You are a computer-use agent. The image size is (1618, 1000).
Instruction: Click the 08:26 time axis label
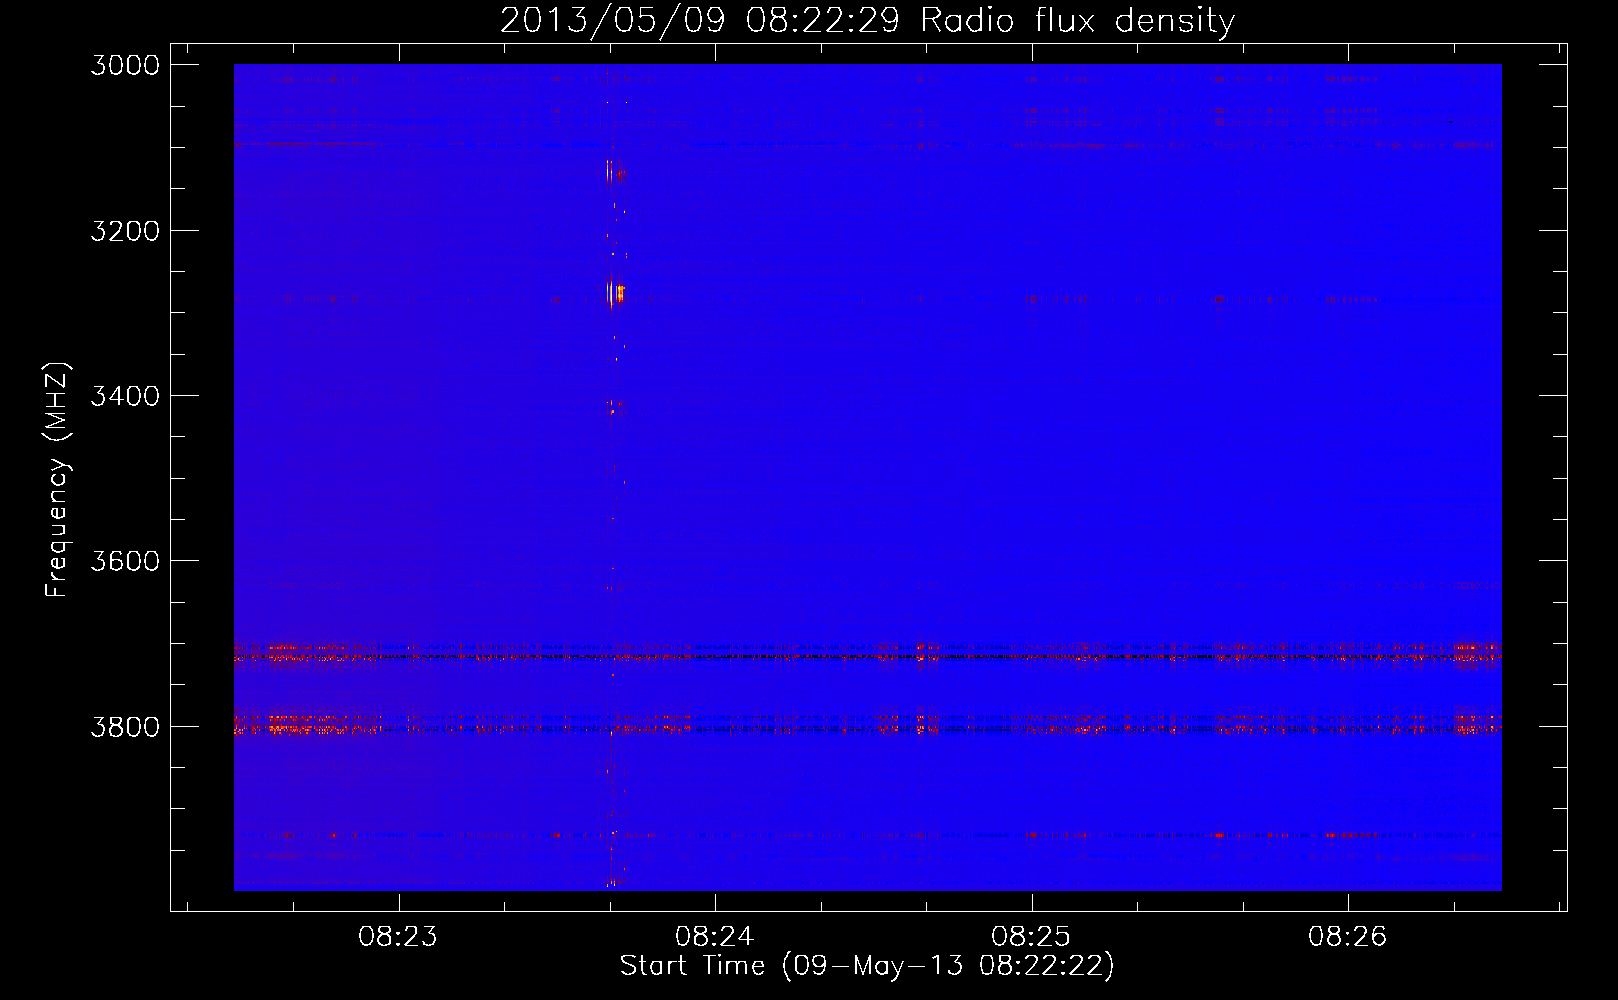pyautogui.click(x=1348, y=936)
